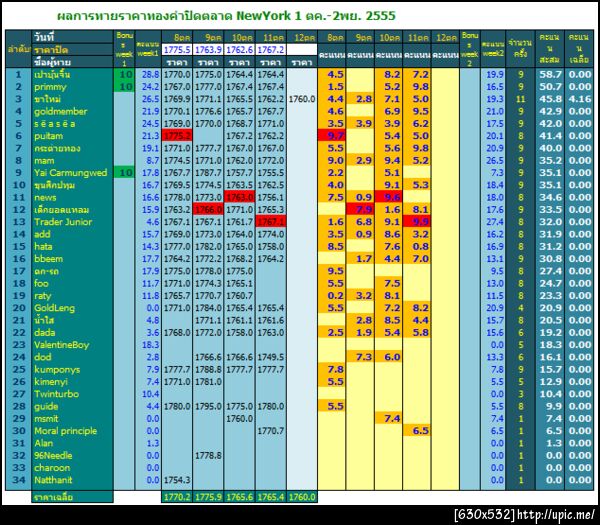Click the red highlighted price 1766.0
This screenshot has height=525, width=600.
(x=208, y=210)
